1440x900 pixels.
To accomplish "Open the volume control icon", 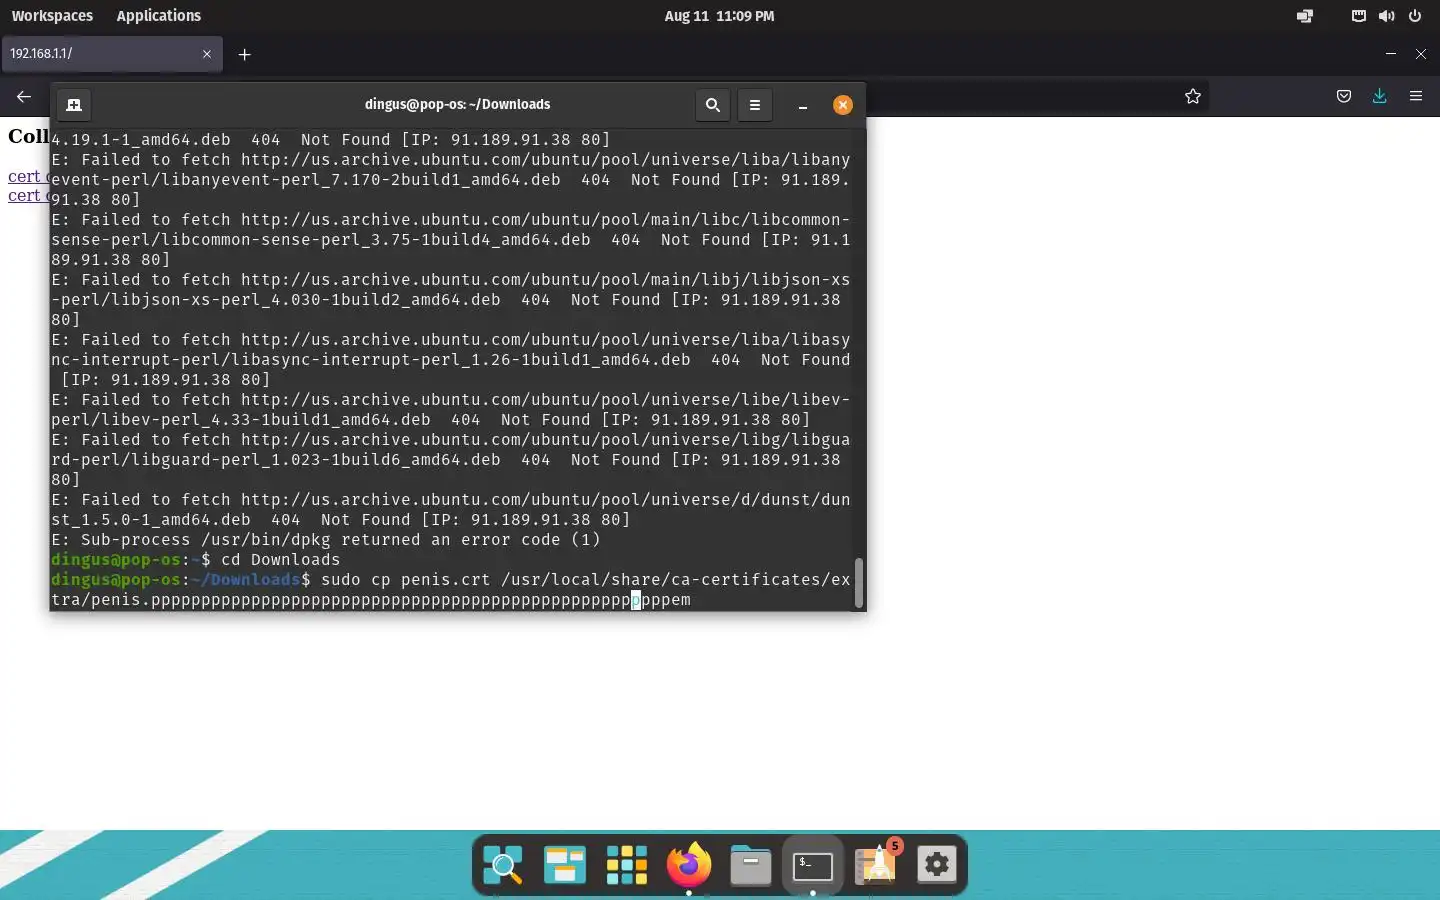I will point(1386,16).
